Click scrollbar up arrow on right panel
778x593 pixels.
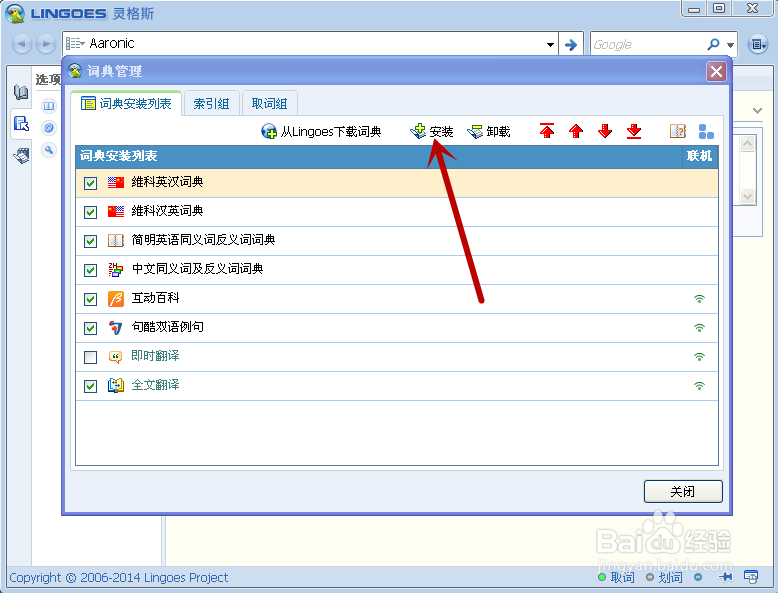[x=747, y=144]
